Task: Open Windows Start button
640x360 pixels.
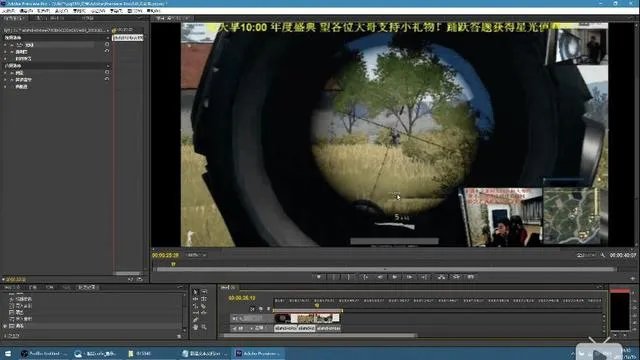Action: tap(8, 353)
